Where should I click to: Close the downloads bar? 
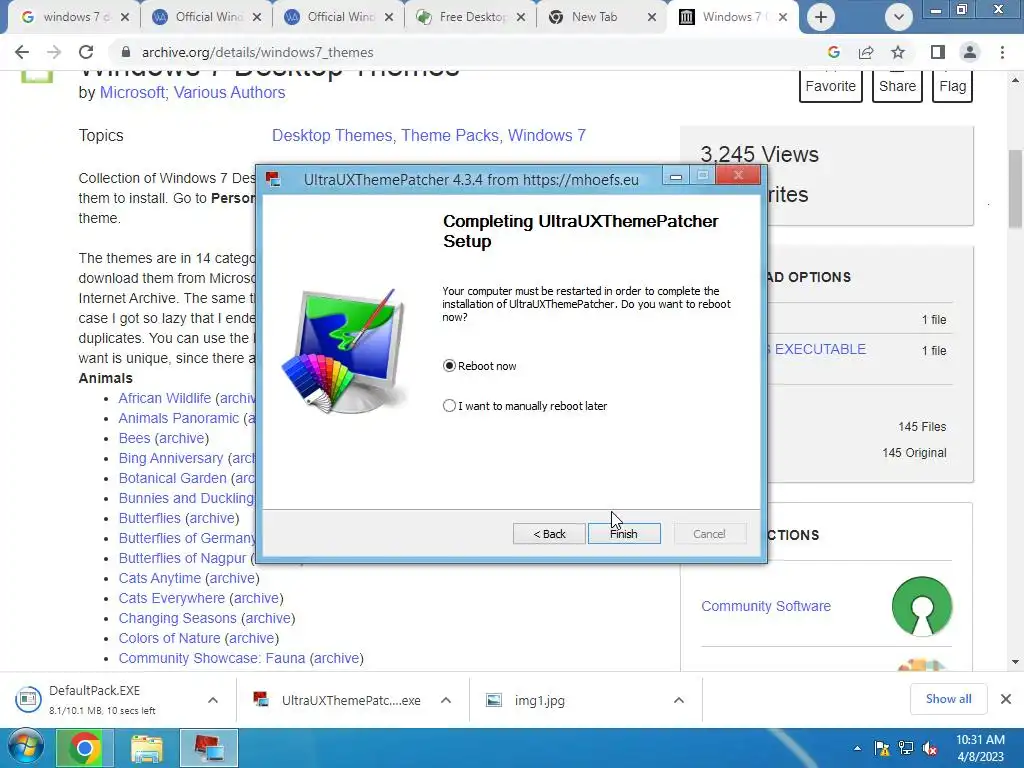click(x=1006, y=699)
